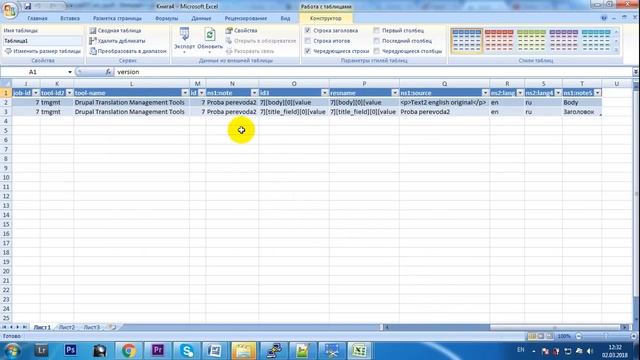Click Изменить размер таблицы icon

[8, 51]
